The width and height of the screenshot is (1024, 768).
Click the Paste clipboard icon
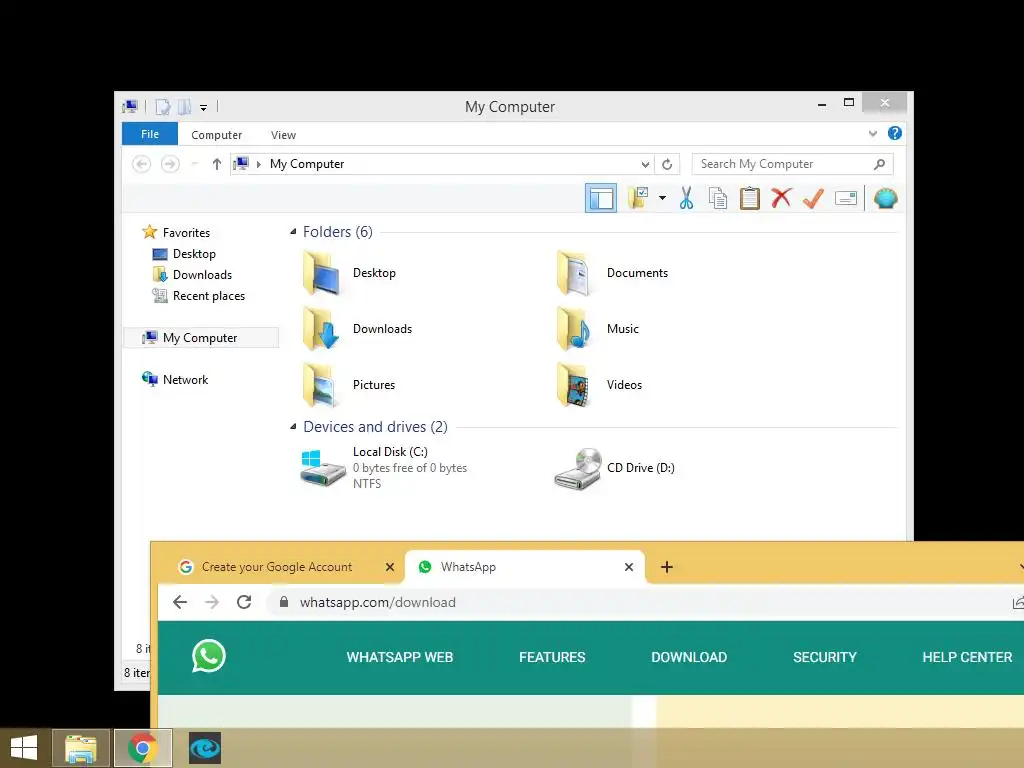pos(749,198)
